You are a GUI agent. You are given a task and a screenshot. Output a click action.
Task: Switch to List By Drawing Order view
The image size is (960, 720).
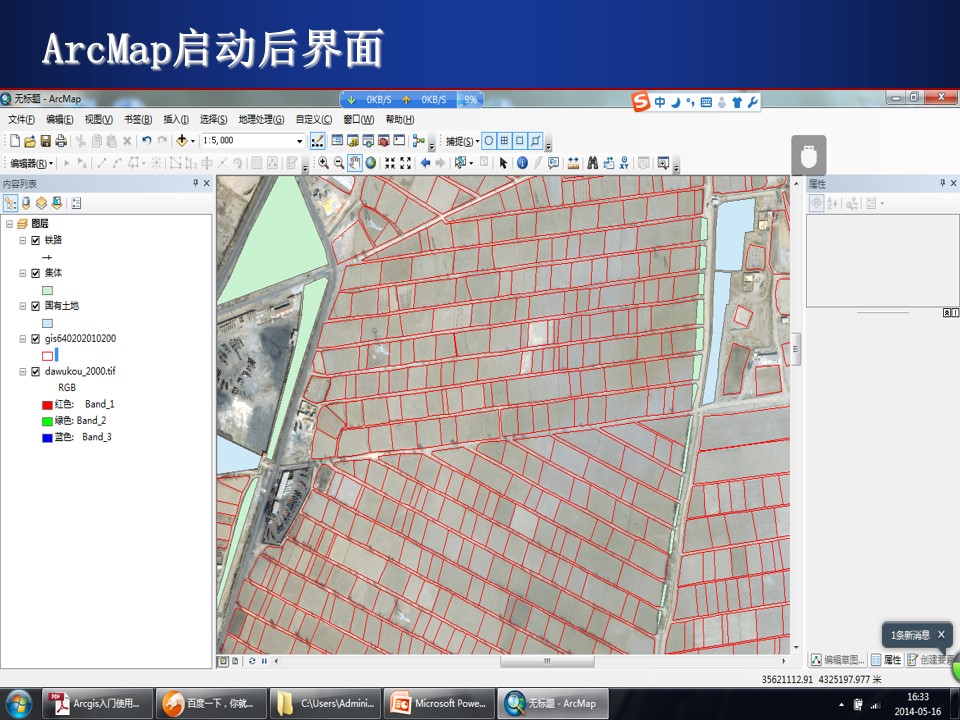[10, 203]
